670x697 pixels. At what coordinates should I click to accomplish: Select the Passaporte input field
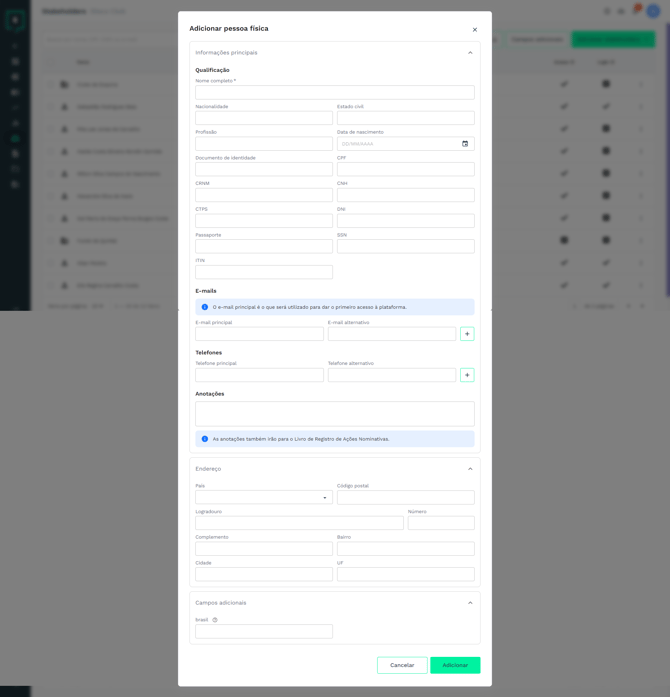click(x=264, y=246)
